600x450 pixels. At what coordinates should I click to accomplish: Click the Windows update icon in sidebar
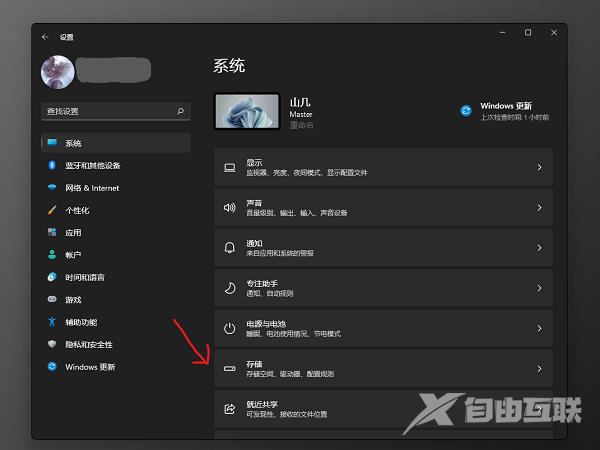52,366
